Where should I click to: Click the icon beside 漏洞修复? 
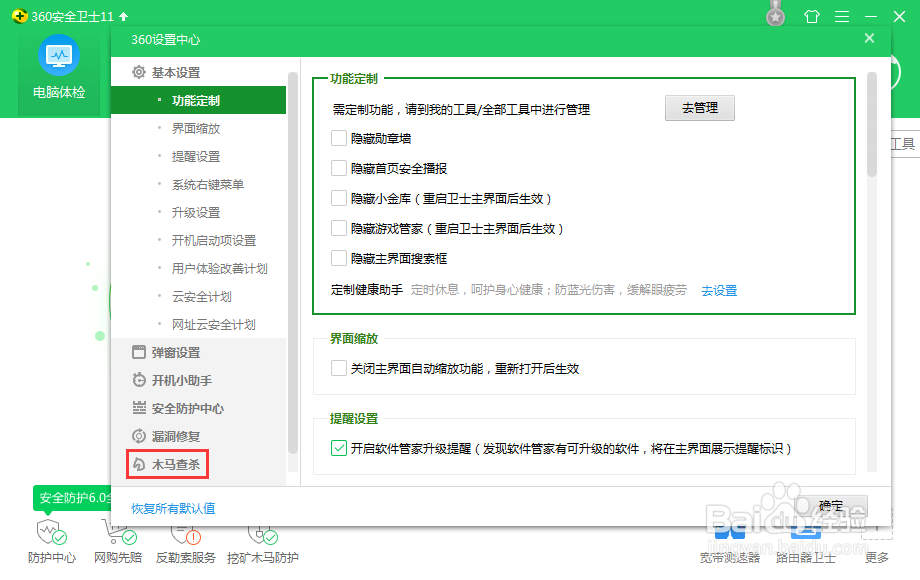pos(139,436)
